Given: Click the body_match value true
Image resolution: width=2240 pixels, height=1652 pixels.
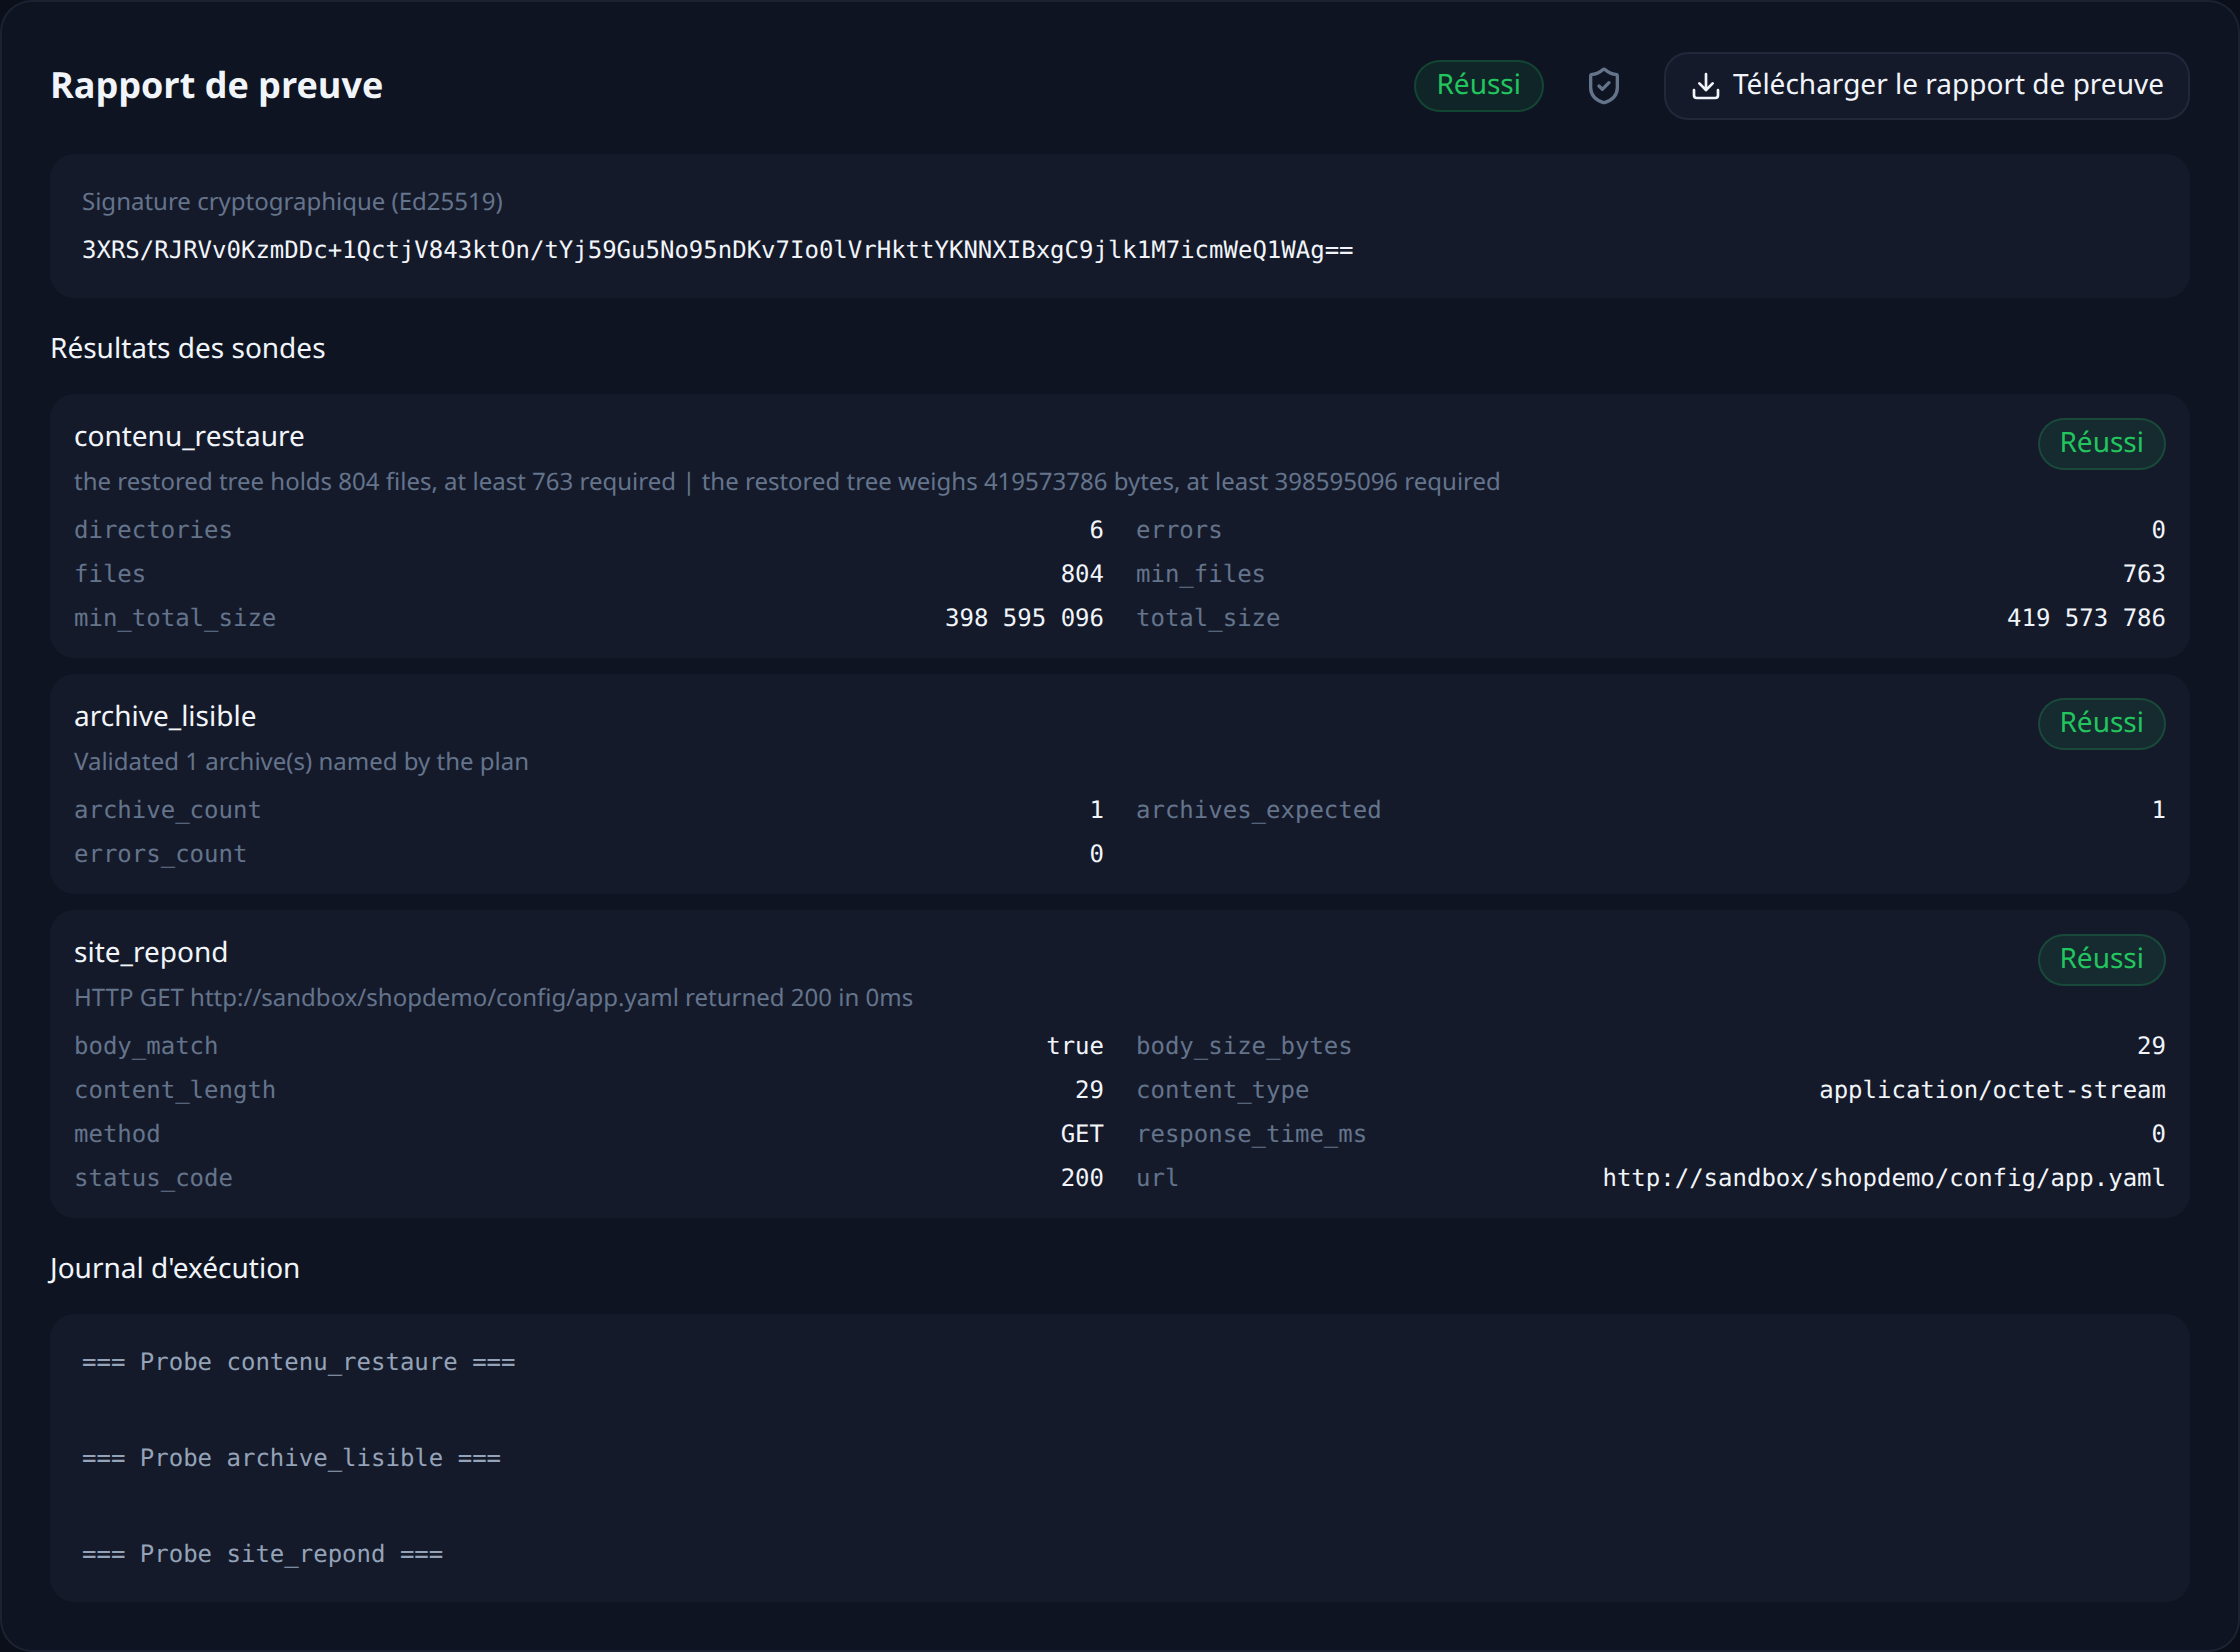Looking at the screenshot, I should (1075, 1046).
